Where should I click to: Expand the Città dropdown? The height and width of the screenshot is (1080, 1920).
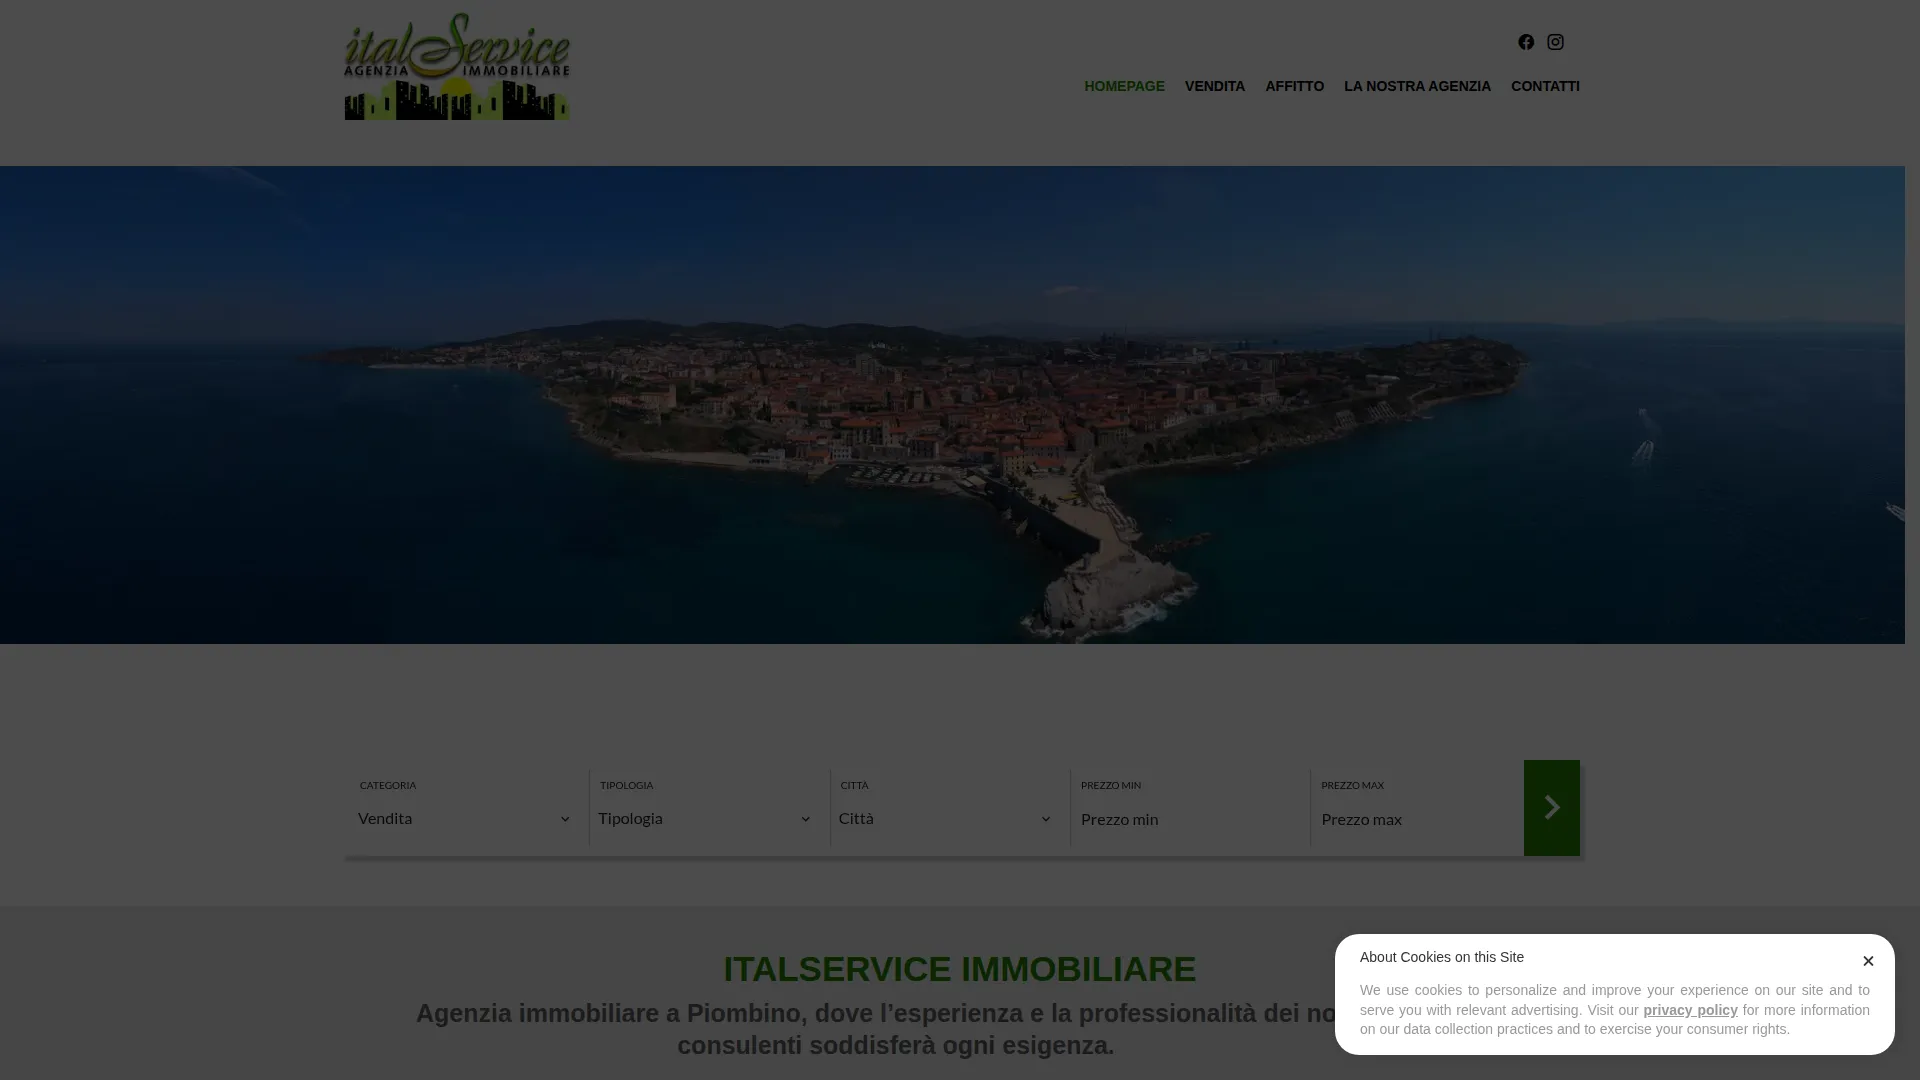[946, 818]
